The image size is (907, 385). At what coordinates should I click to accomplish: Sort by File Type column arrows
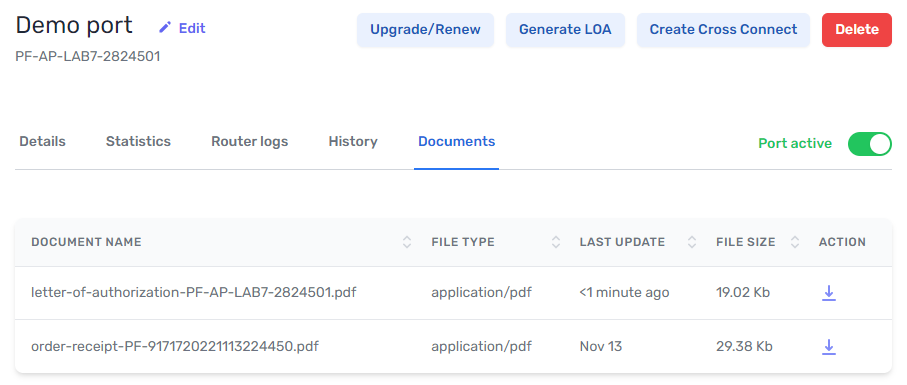pyautogui.click(x=556, y=242)
